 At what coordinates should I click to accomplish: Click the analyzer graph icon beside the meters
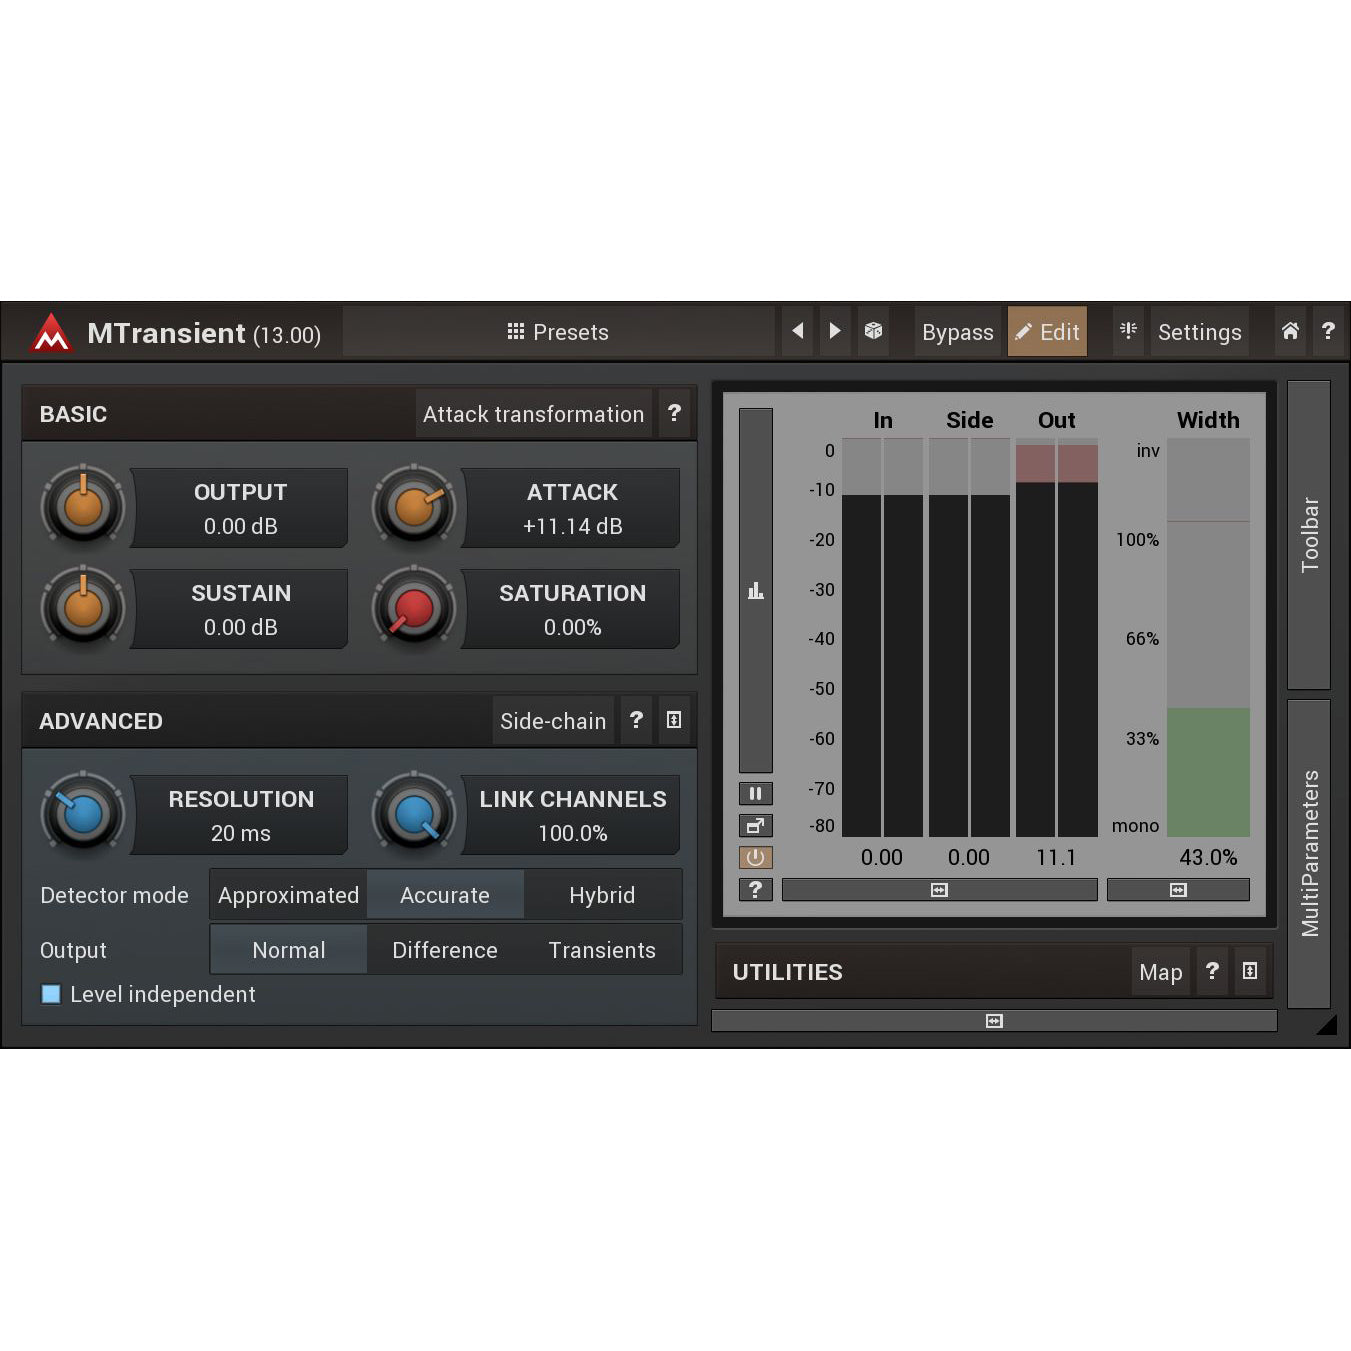pyautogui.click(x=755, y=590)
